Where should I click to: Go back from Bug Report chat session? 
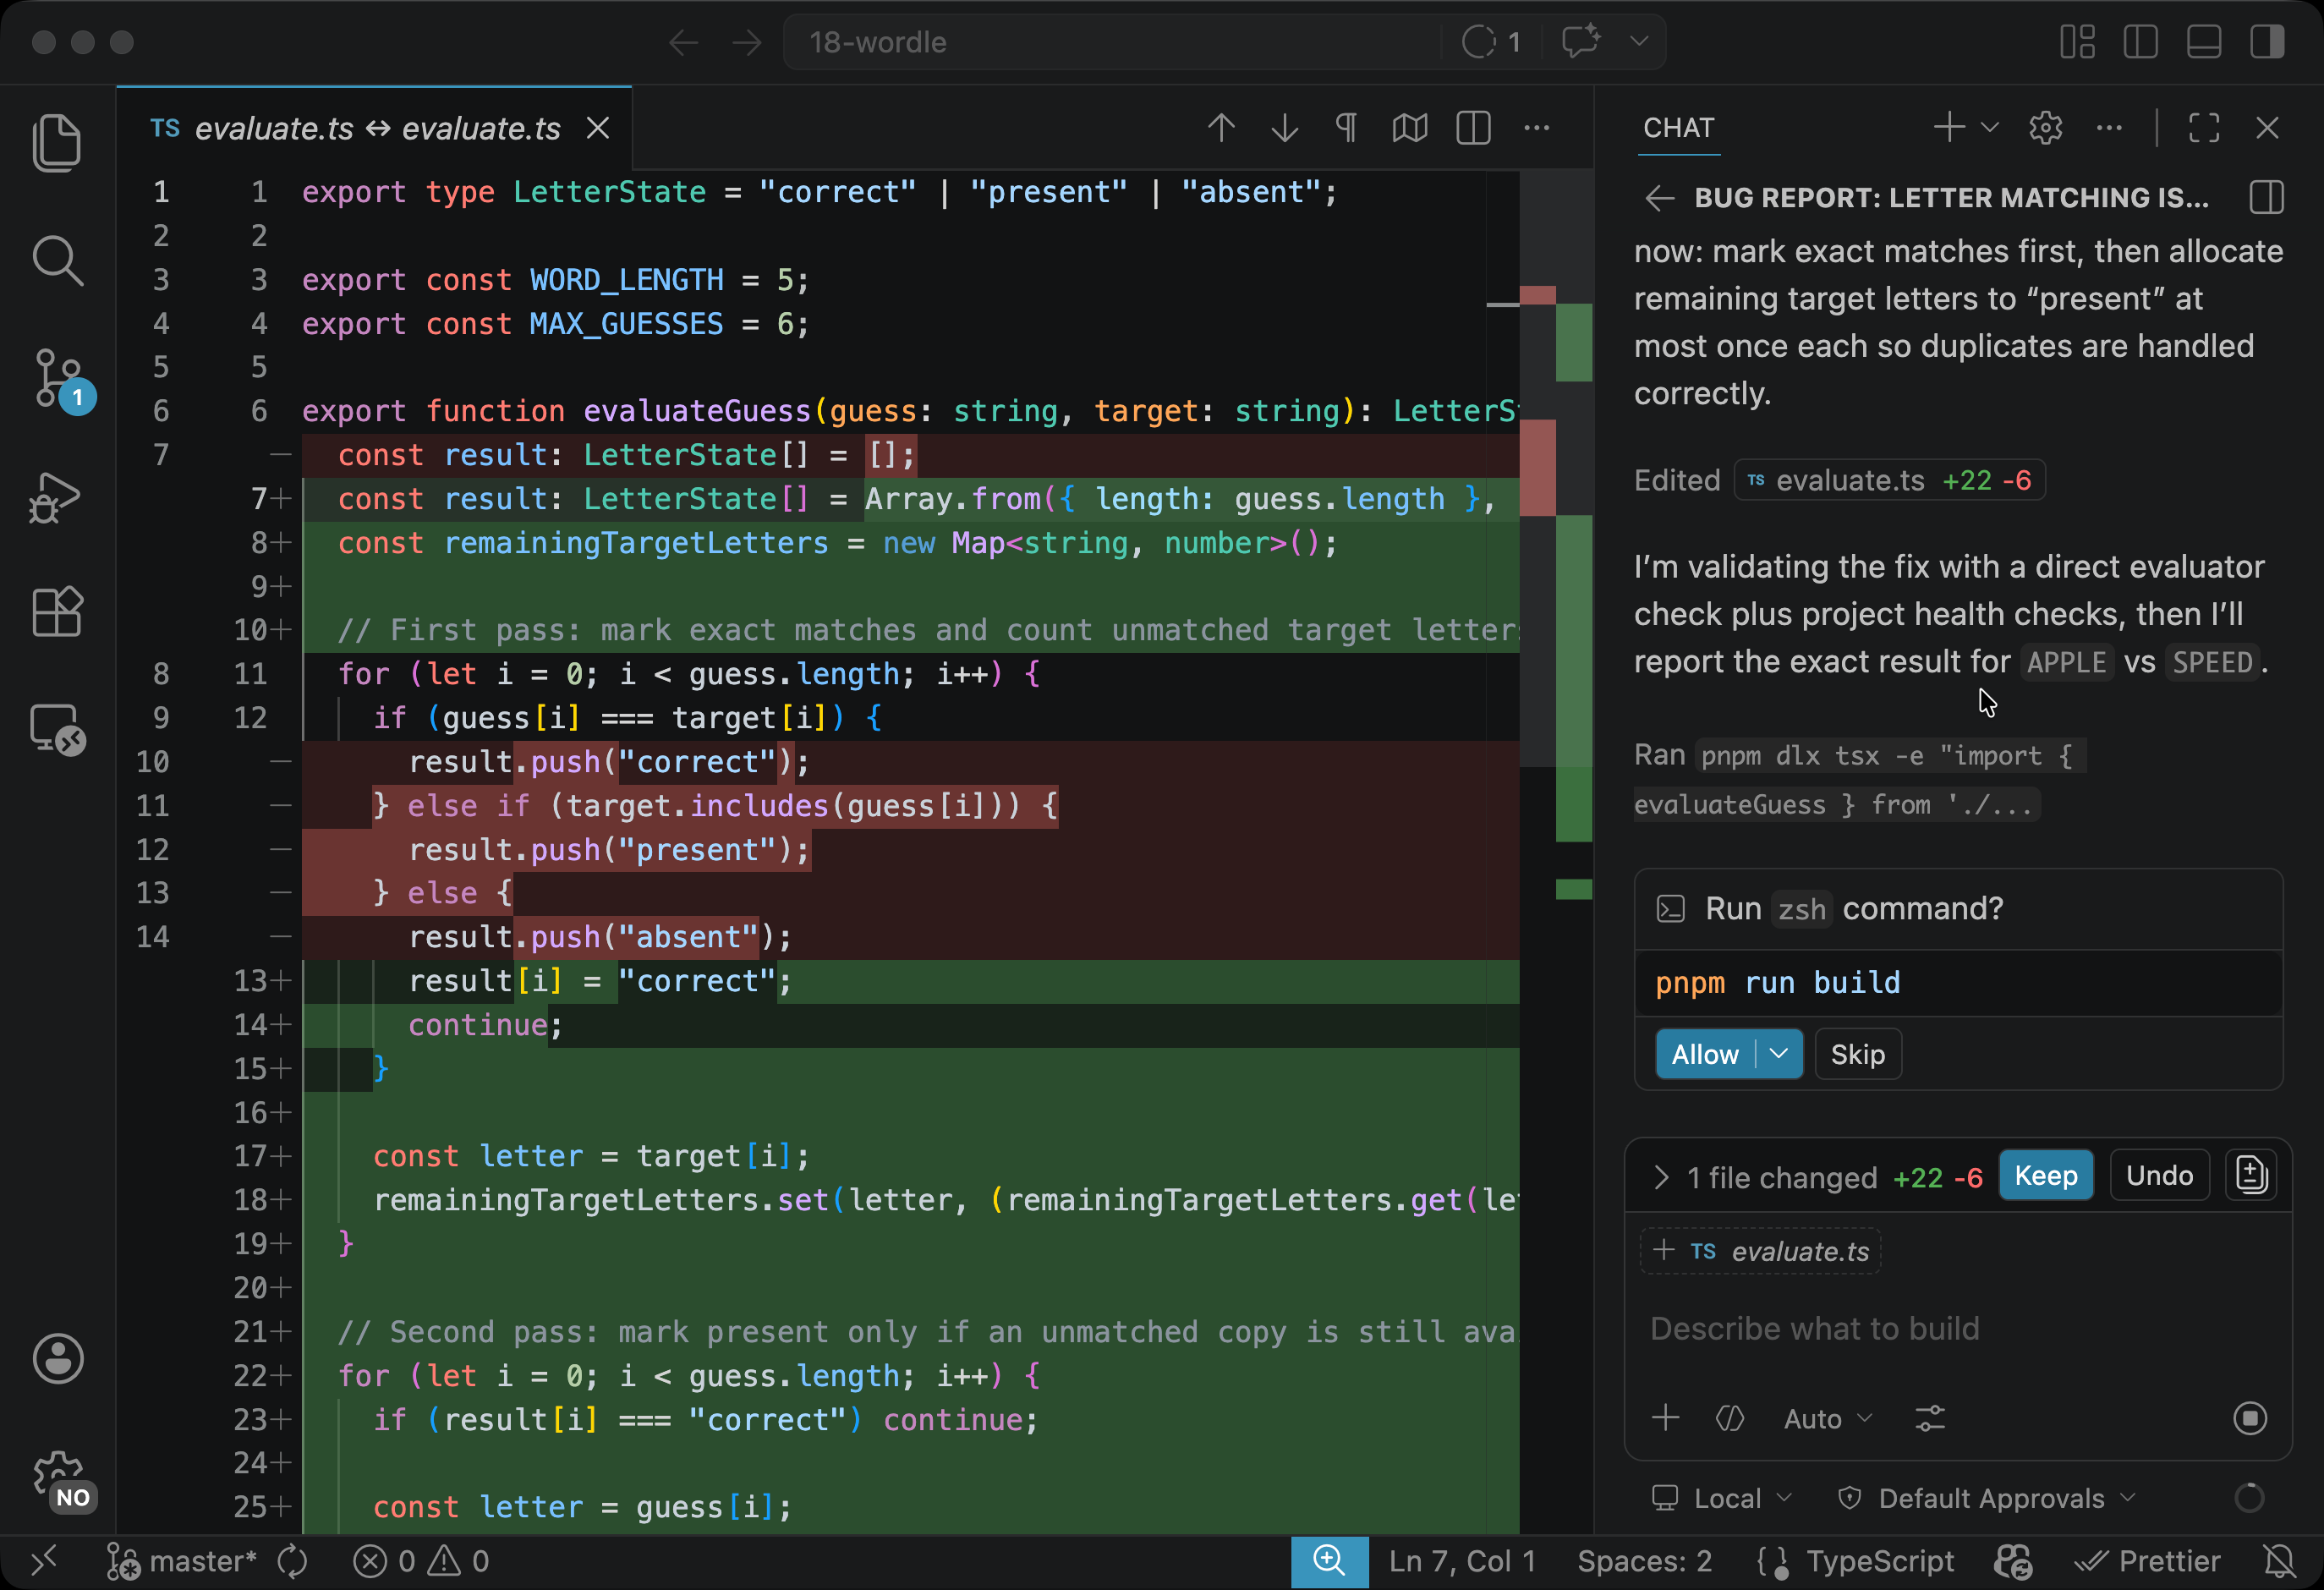tap(1660, 198)
